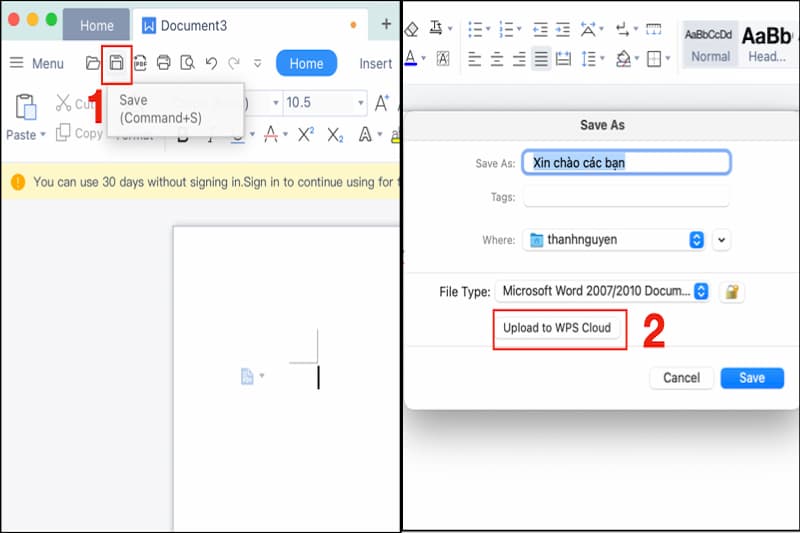800x533 pixels.
Task: Decrease paragraph indent
Action: click(x=540, y=29)
